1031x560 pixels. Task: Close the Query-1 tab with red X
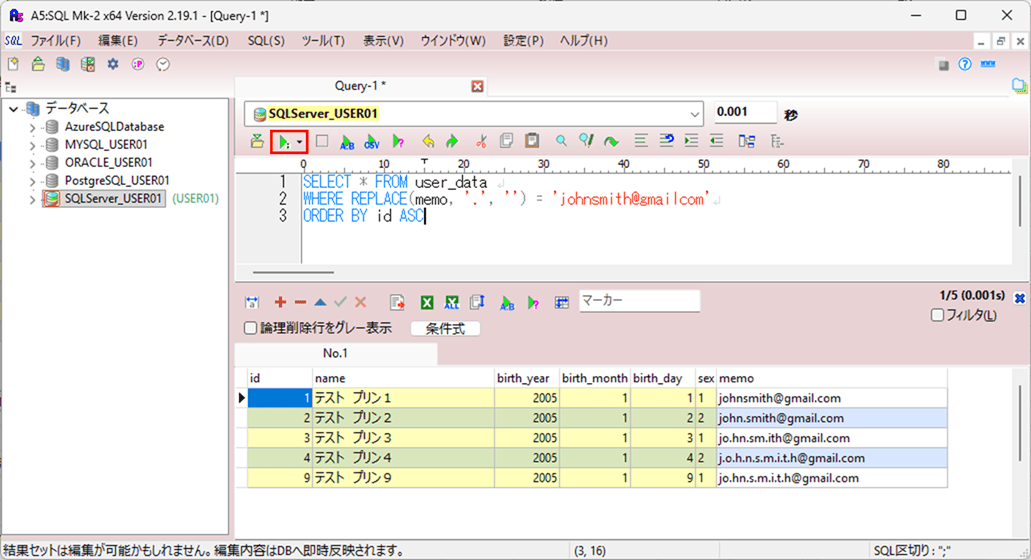[477, 86]
